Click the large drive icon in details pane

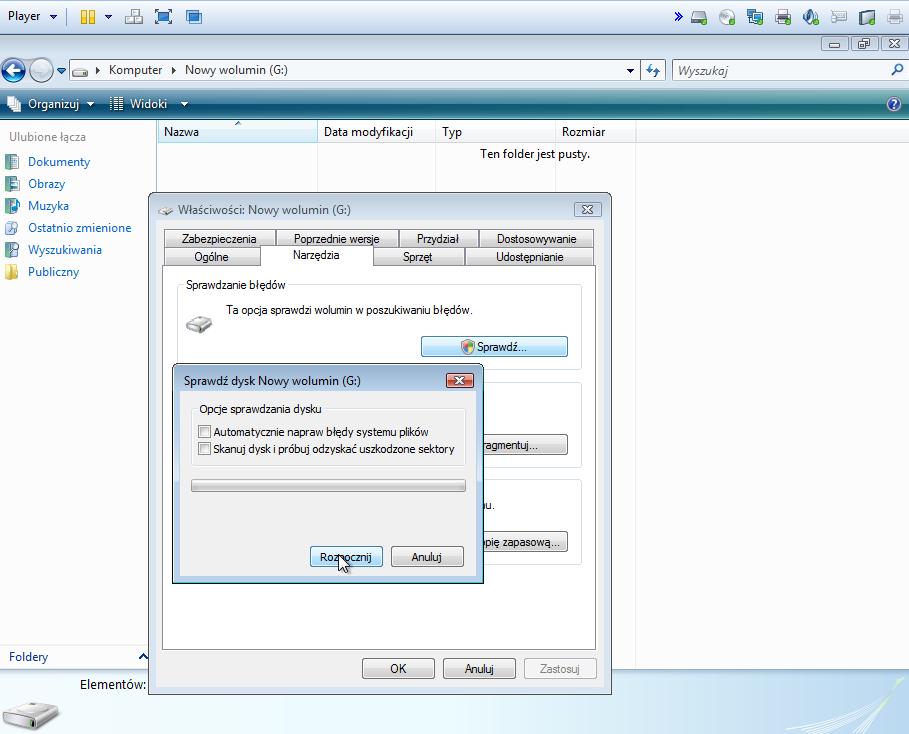[x=31, y=714]
